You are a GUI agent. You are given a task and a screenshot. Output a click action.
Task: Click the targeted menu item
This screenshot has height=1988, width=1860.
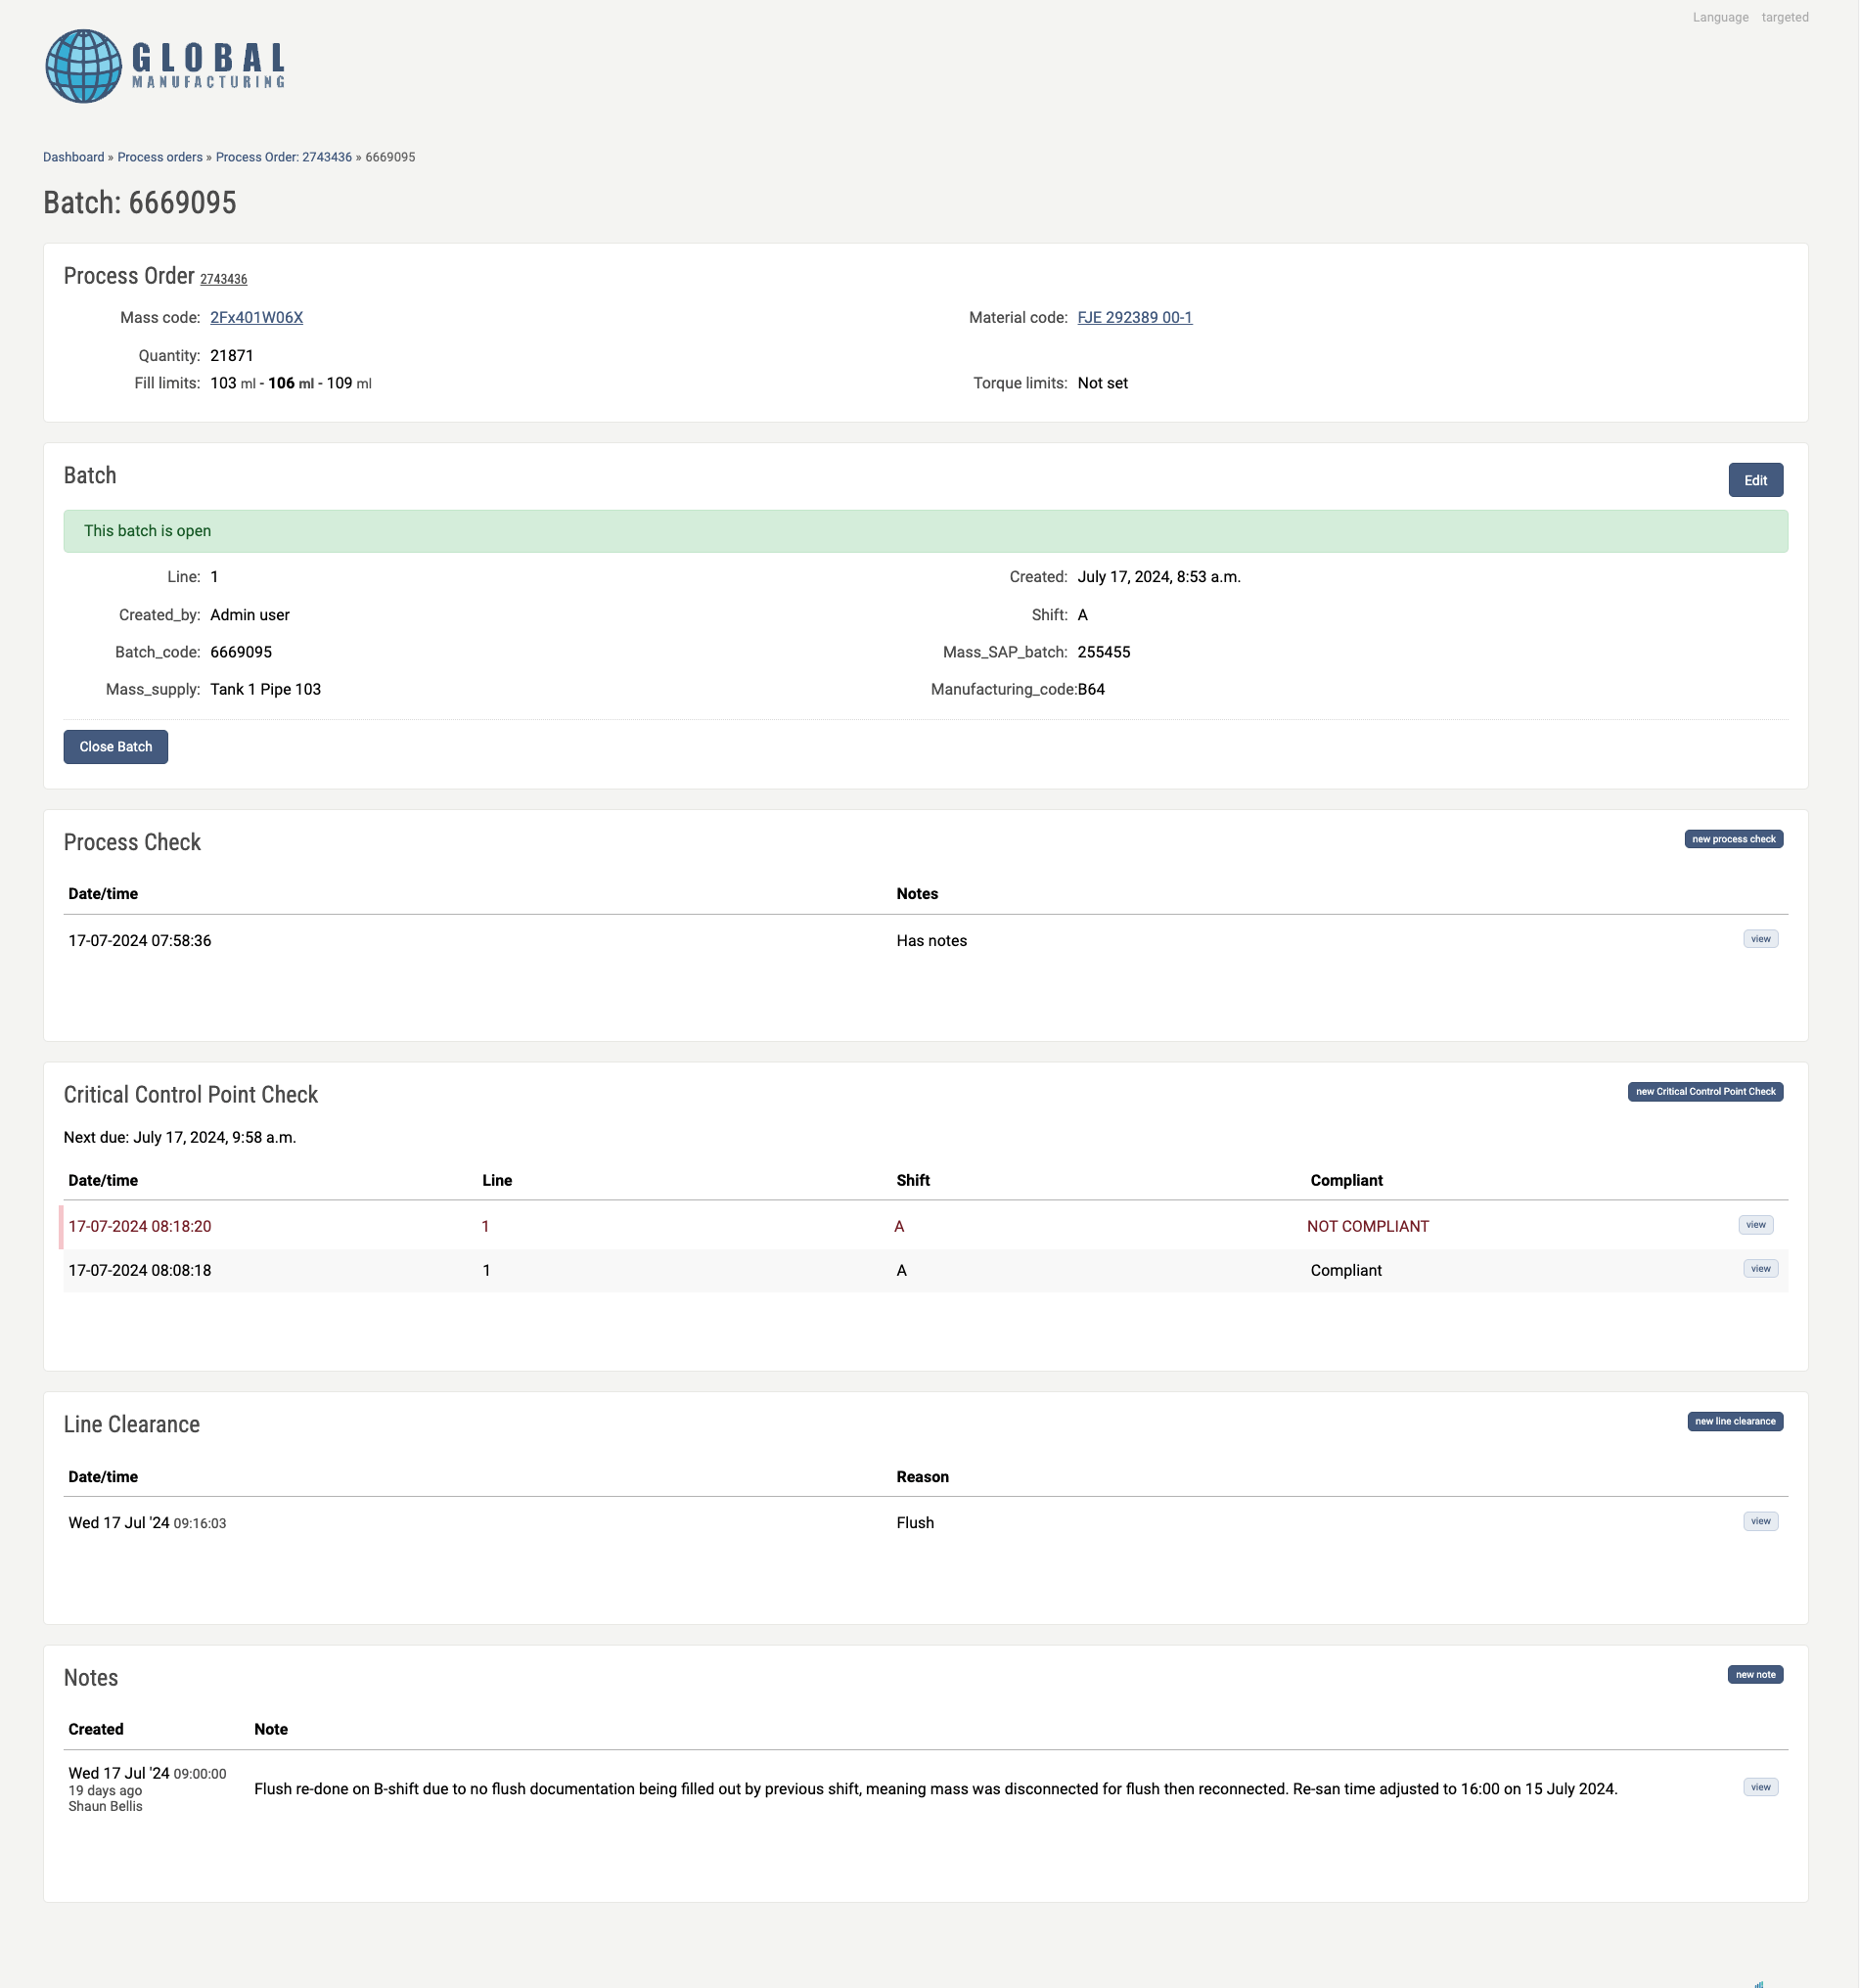[x=1784, y=17]
